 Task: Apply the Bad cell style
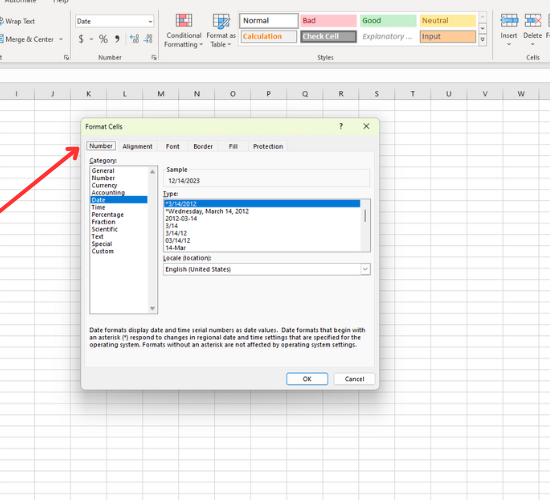pyautogui.click(x=328, y=21)
